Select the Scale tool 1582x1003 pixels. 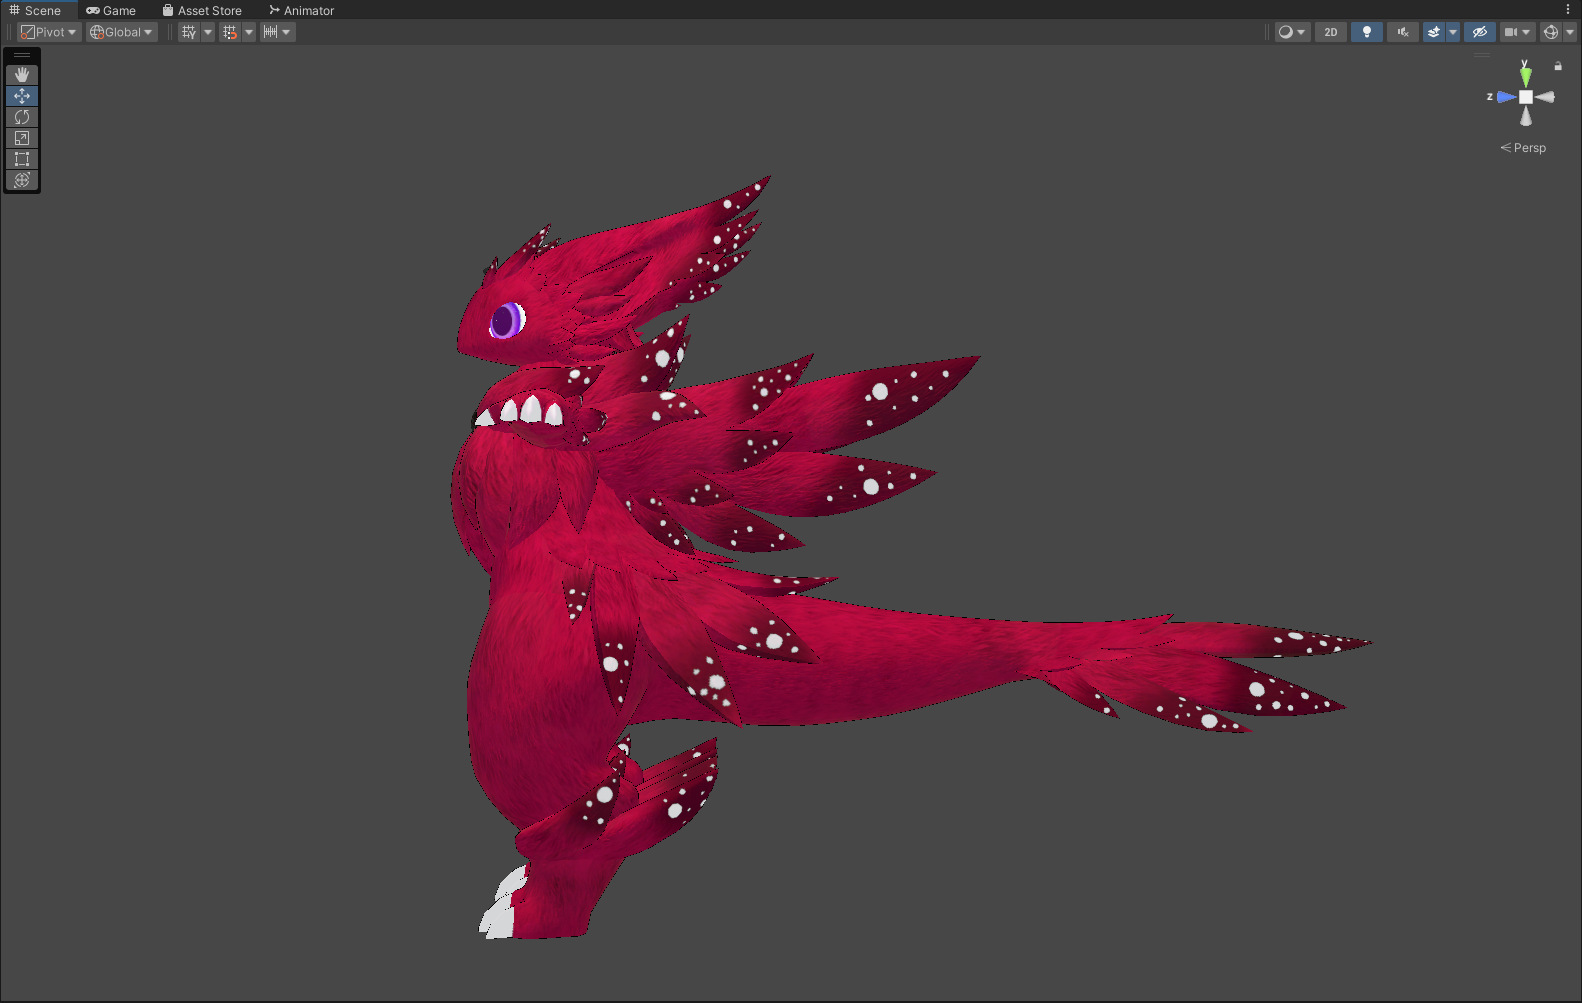pyautogui.click(x=22, y=138)
